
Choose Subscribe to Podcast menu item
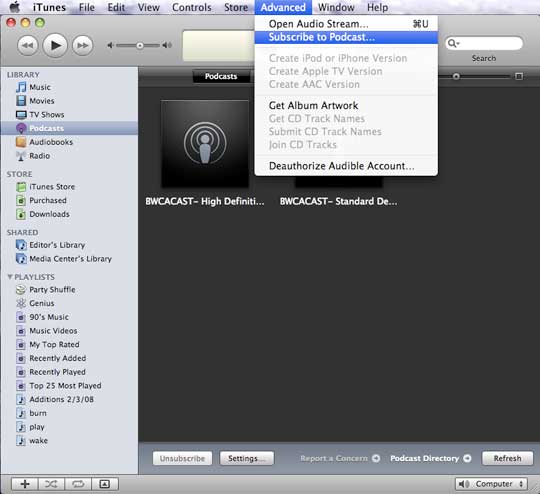click(346, 37)
